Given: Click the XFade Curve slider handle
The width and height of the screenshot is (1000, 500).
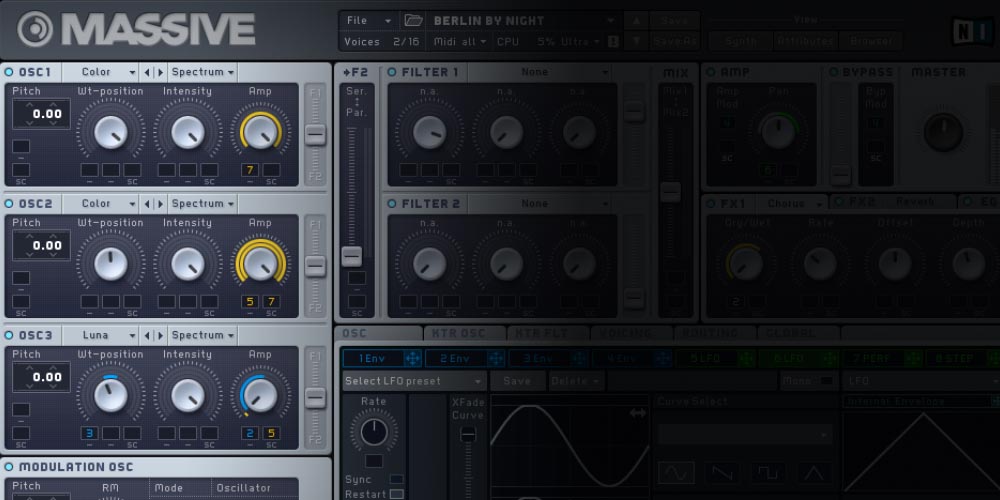Looking at the screenshot, I should point(468,434).
